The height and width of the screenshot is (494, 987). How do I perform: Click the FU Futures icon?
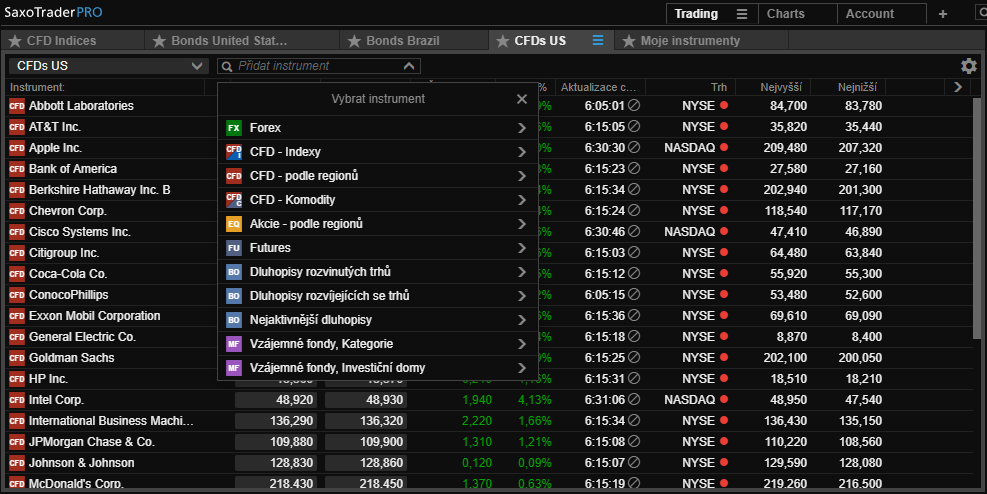tap(234, 247)
